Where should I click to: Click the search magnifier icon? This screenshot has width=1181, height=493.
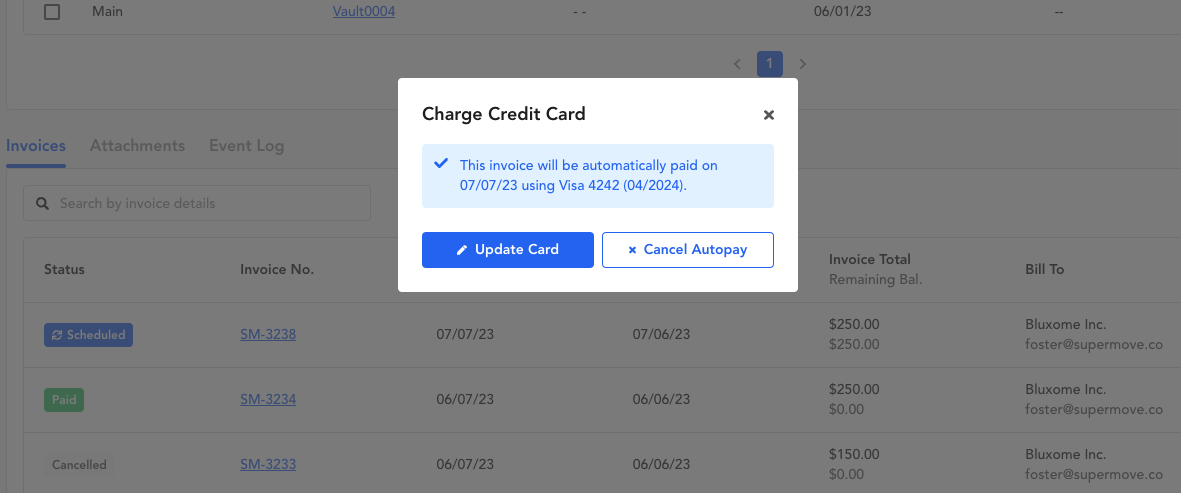point(44,203)
